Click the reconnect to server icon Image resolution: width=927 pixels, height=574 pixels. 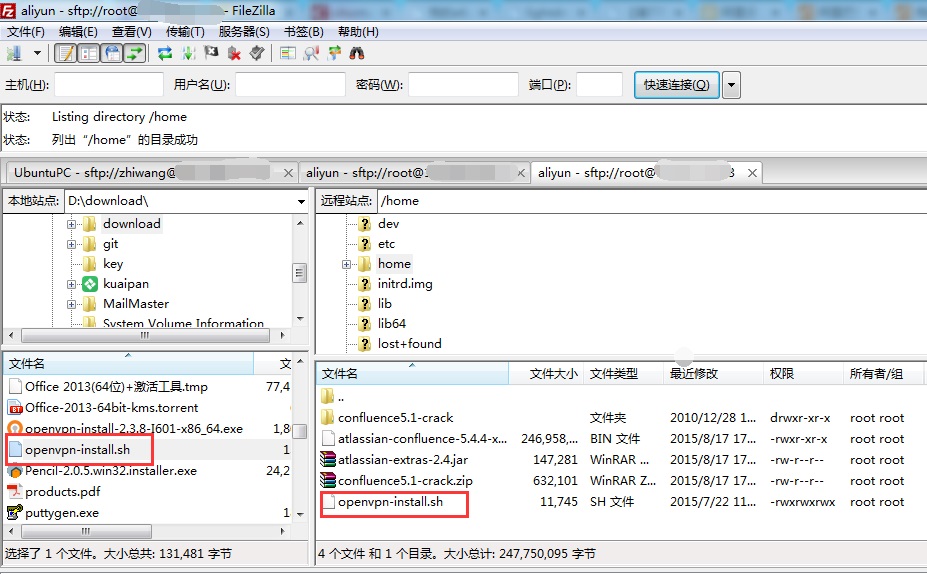(257, 53)
